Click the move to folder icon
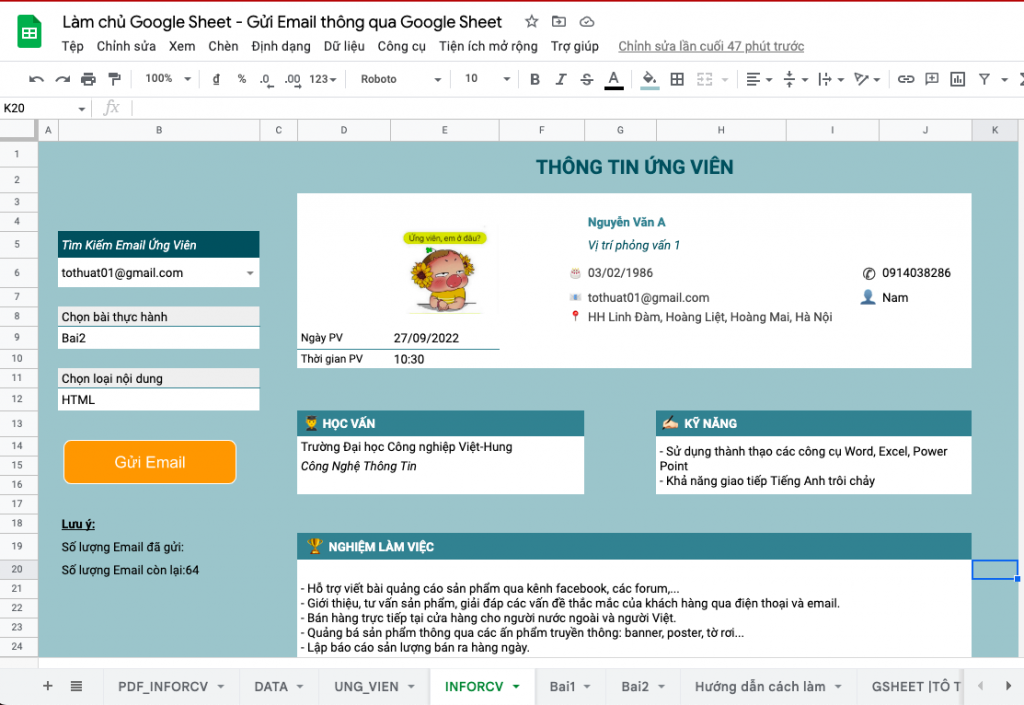Image resolution: width=1024 pixels, height=705 pixels. tap(559, 22)
